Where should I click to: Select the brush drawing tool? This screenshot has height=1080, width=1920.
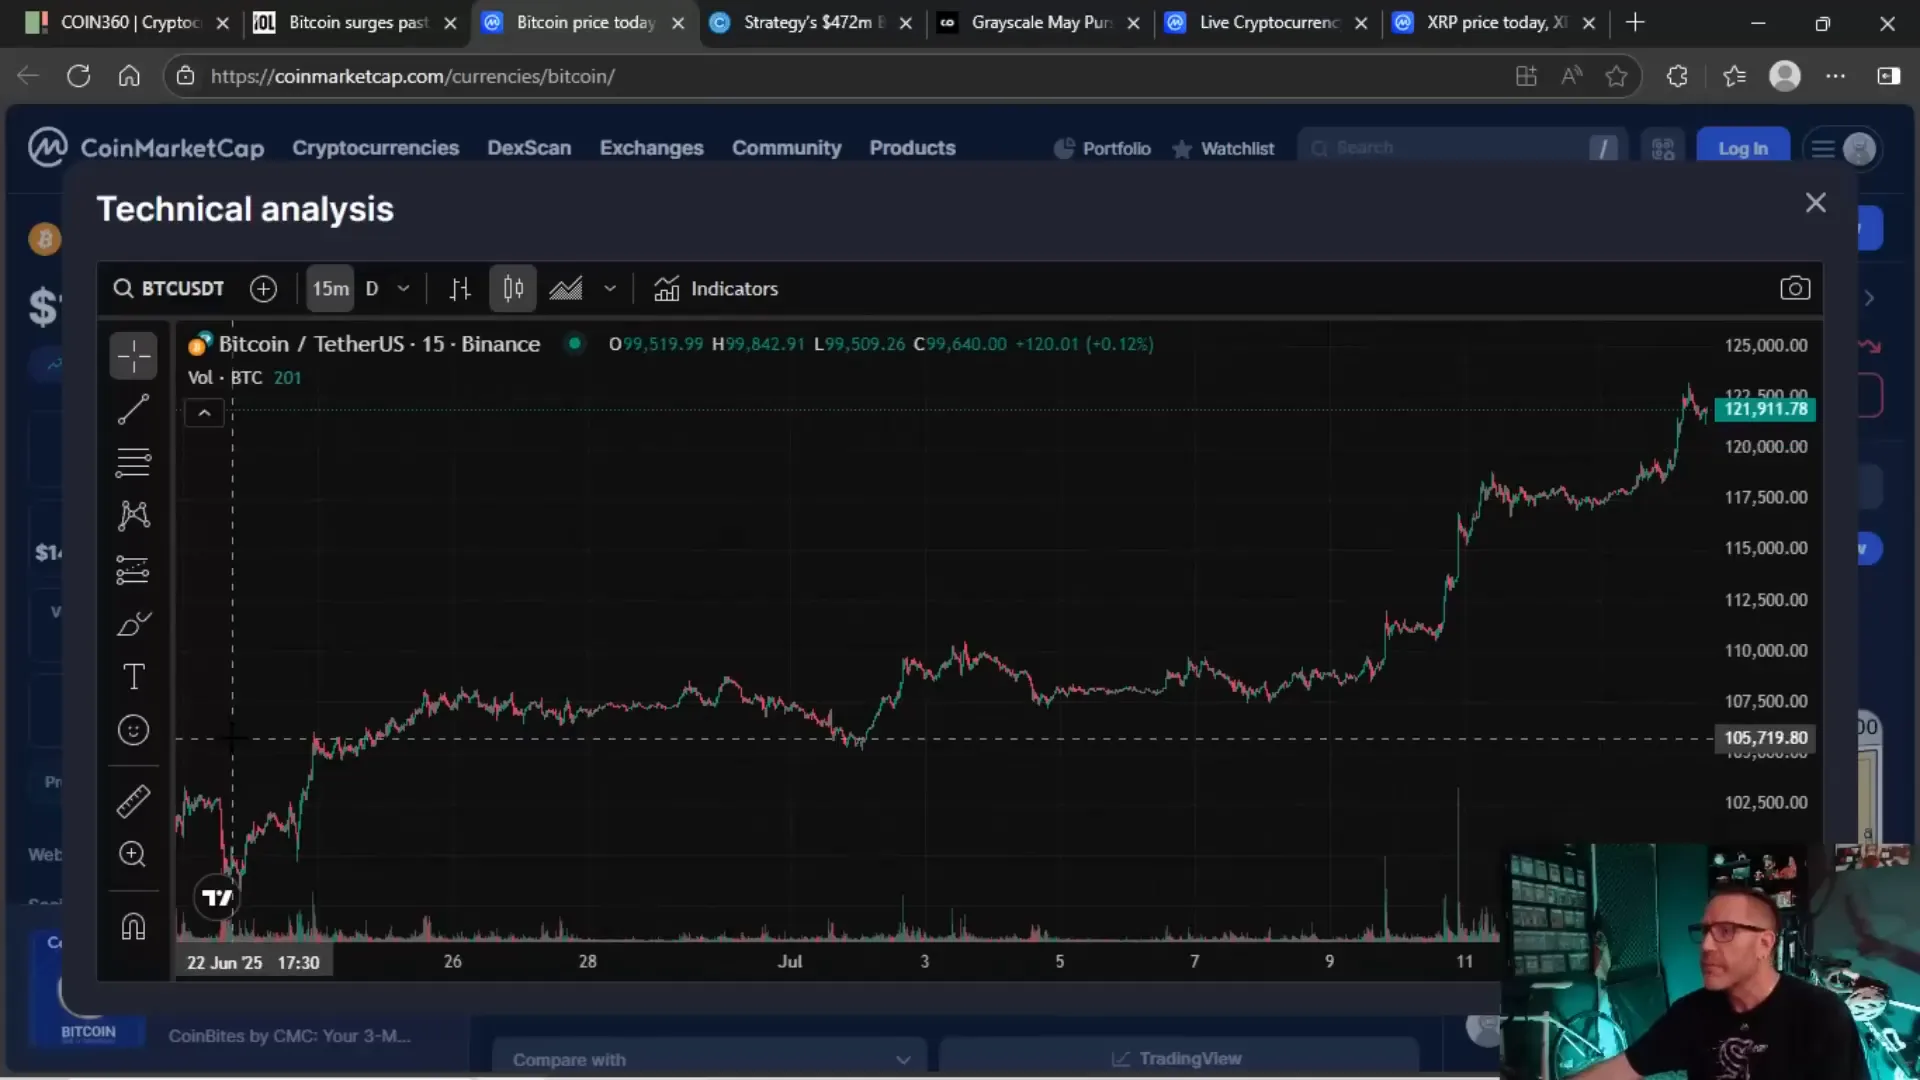point(133,624)
